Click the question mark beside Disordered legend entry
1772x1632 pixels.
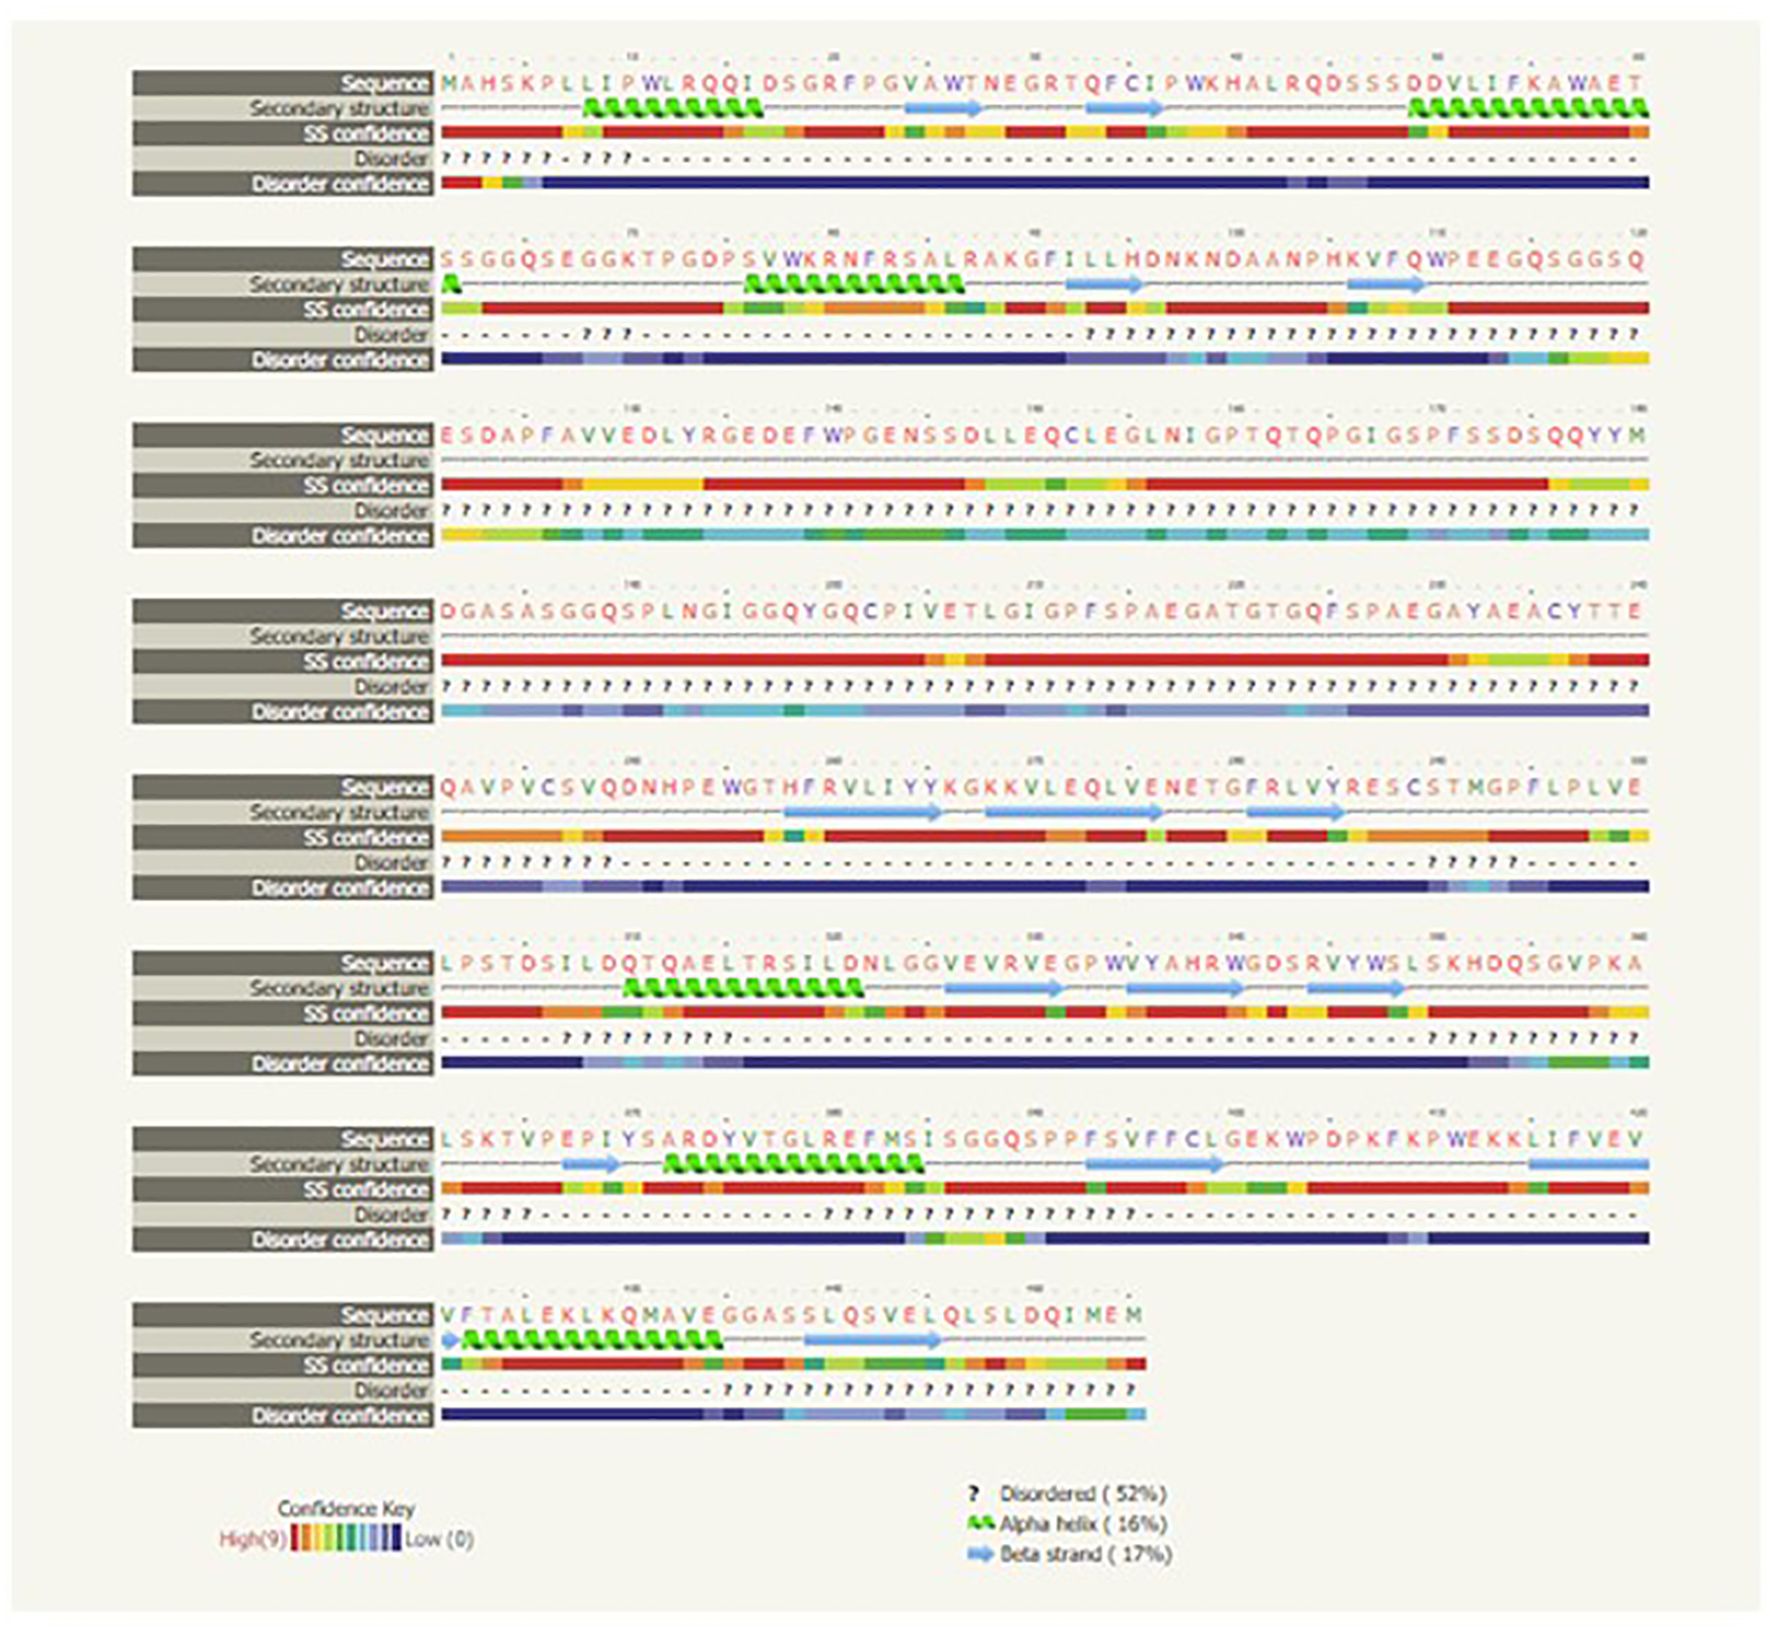[x=973, y=1494]
